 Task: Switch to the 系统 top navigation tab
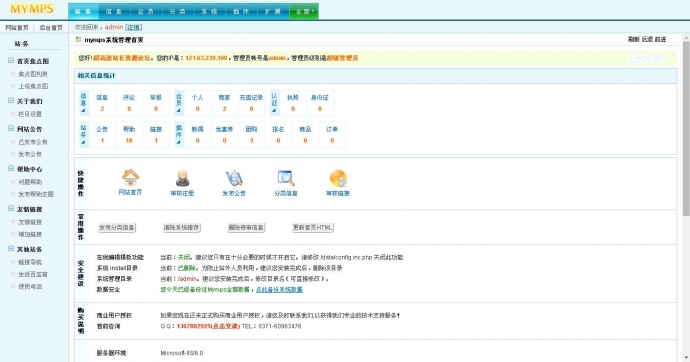pos(209,11)
